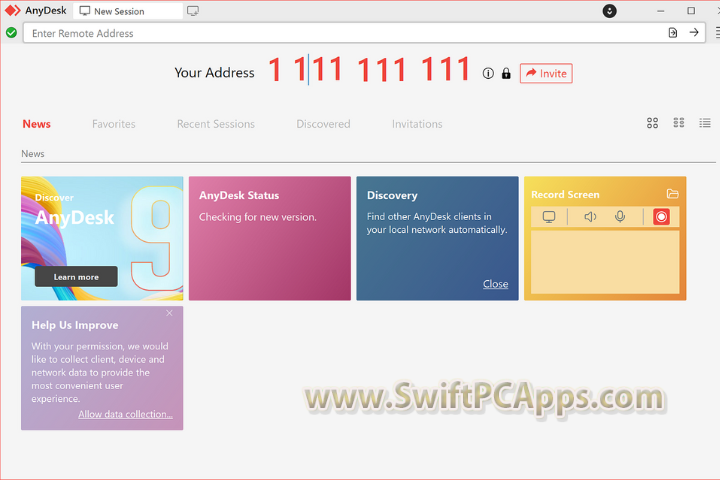The width and height of the screenshot is (720, 480).
Task: Toggle speaker audio recording
Action: click(590, 216)
